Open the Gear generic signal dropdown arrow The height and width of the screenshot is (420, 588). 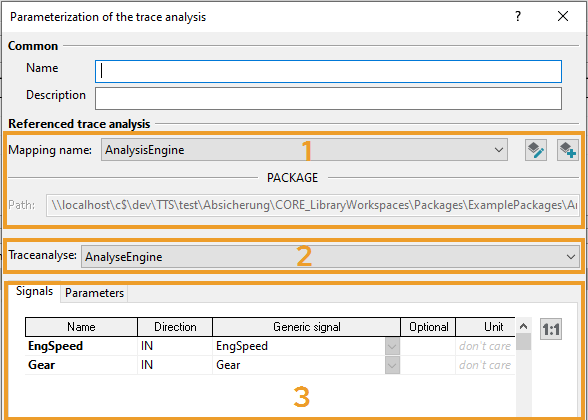tap(392, 365)
